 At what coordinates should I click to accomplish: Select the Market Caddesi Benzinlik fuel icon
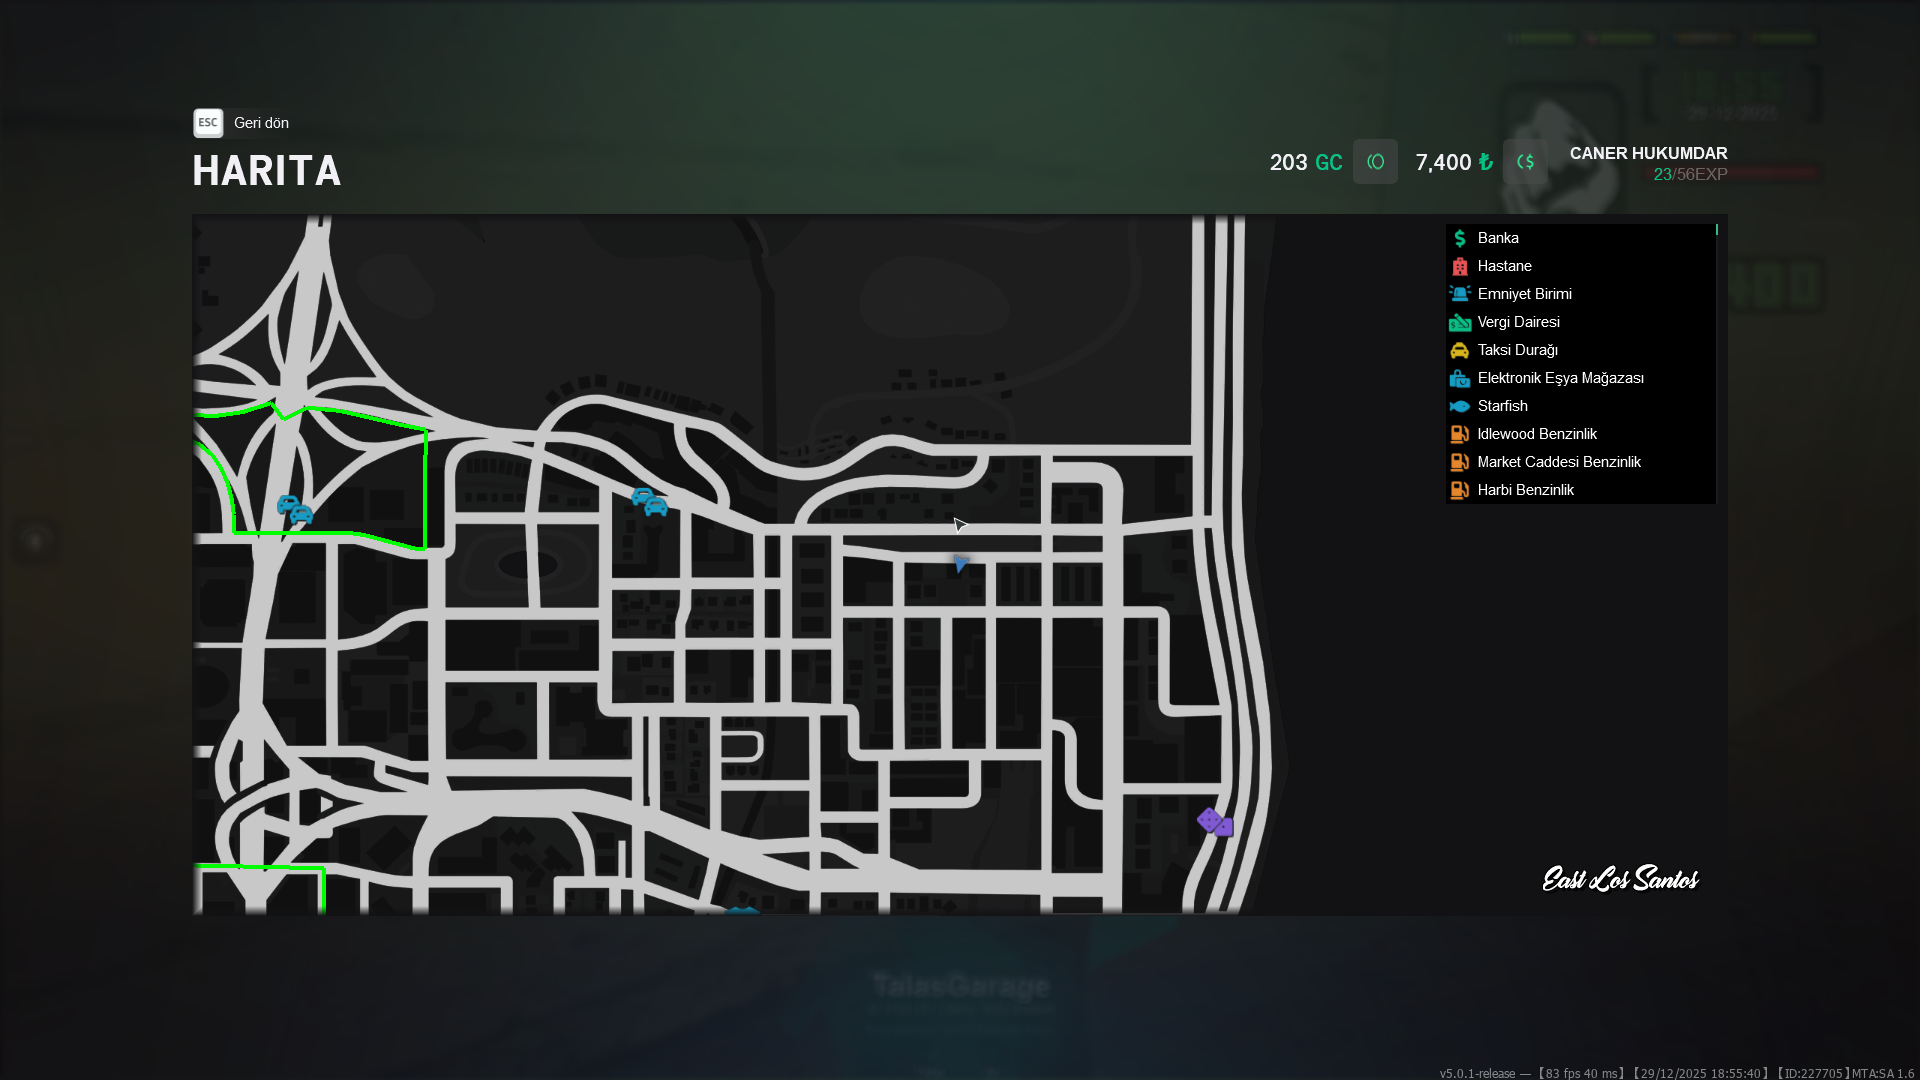1460,462
